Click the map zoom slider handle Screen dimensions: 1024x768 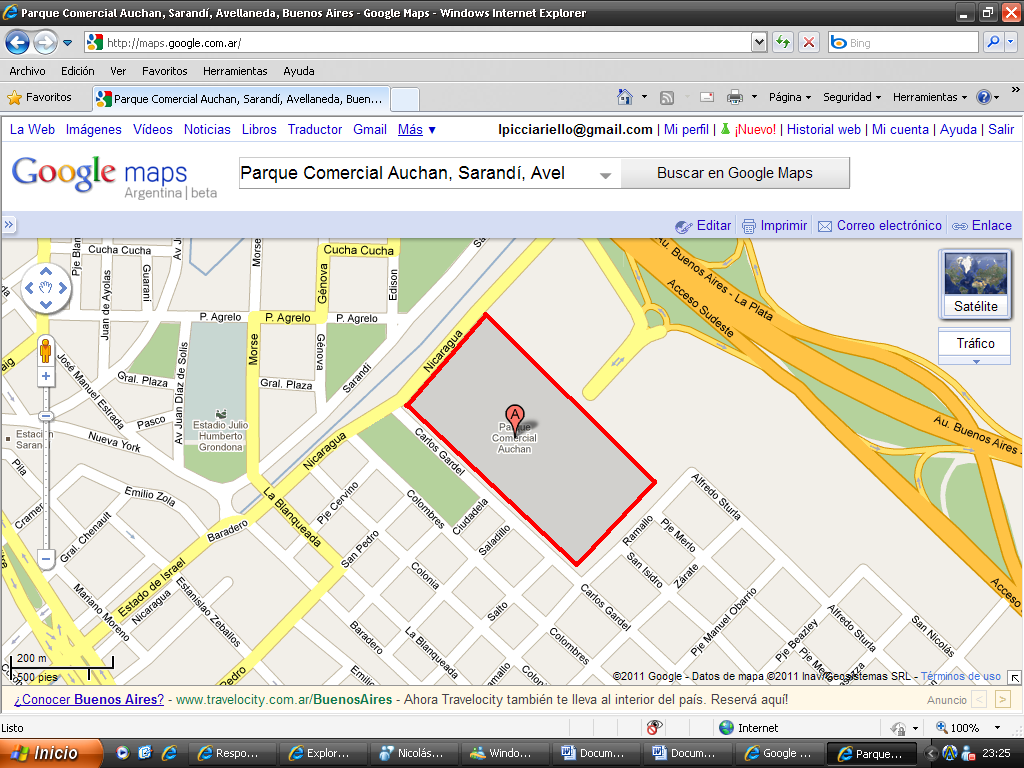point(45,415)
